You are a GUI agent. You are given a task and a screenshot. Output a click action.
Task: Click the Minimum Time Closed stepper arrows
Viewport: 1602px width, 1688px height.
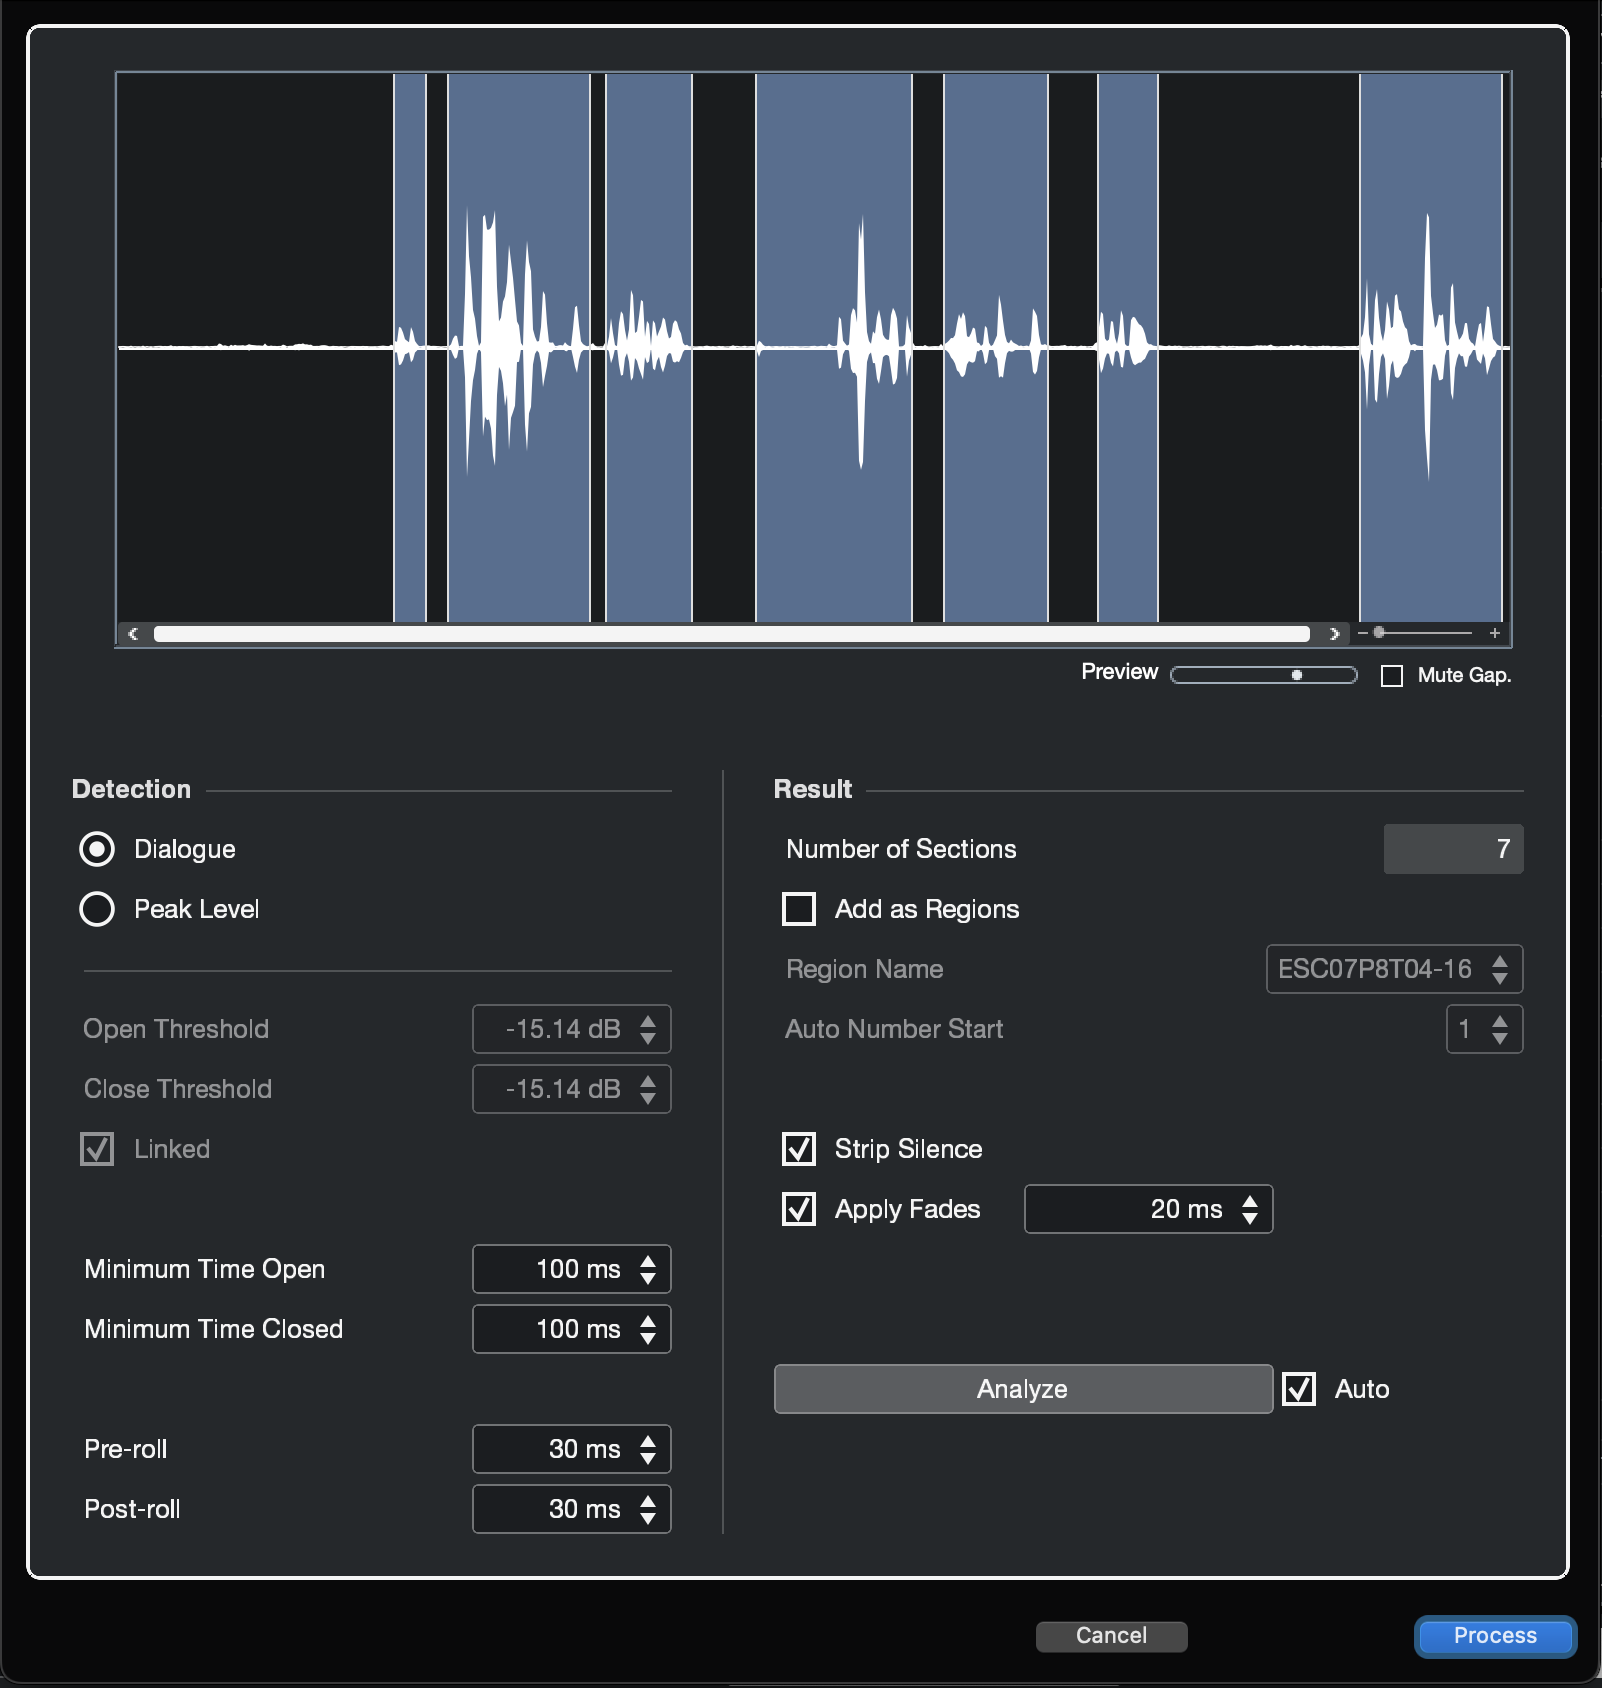click(648, 1329)
